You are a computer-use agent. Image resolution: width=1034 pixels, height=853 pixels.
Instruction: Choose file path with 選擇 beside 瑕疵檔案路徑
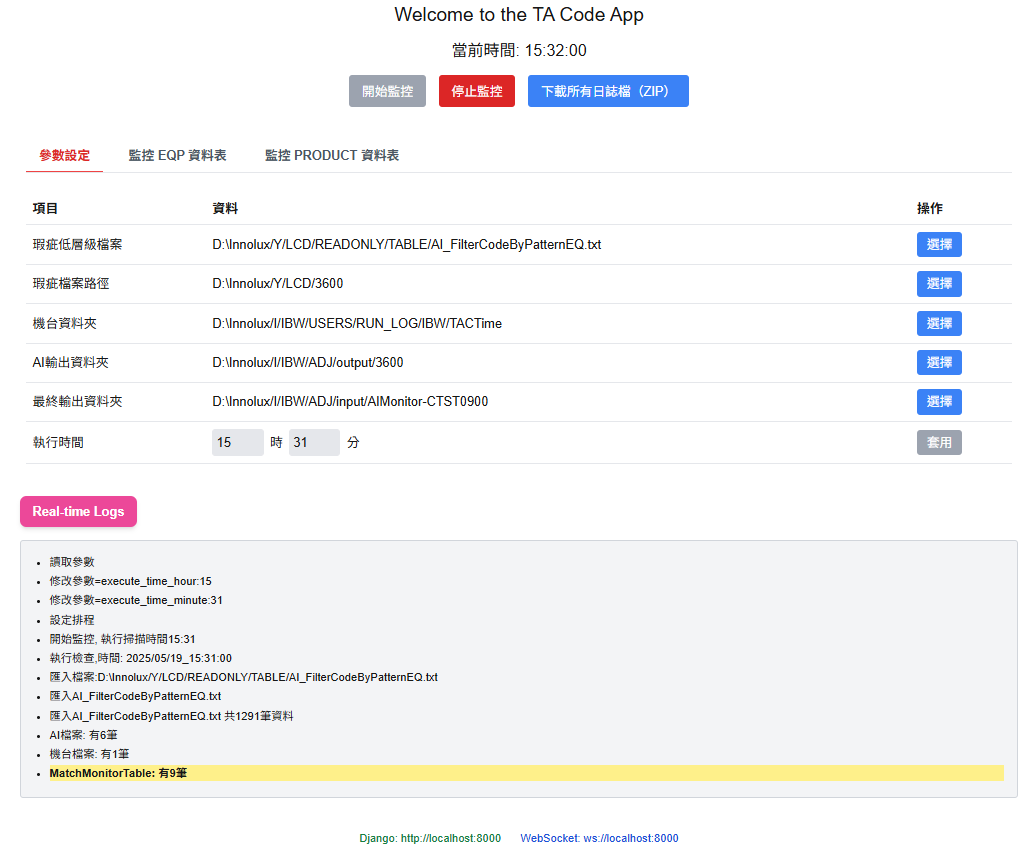tap(938, 283)
